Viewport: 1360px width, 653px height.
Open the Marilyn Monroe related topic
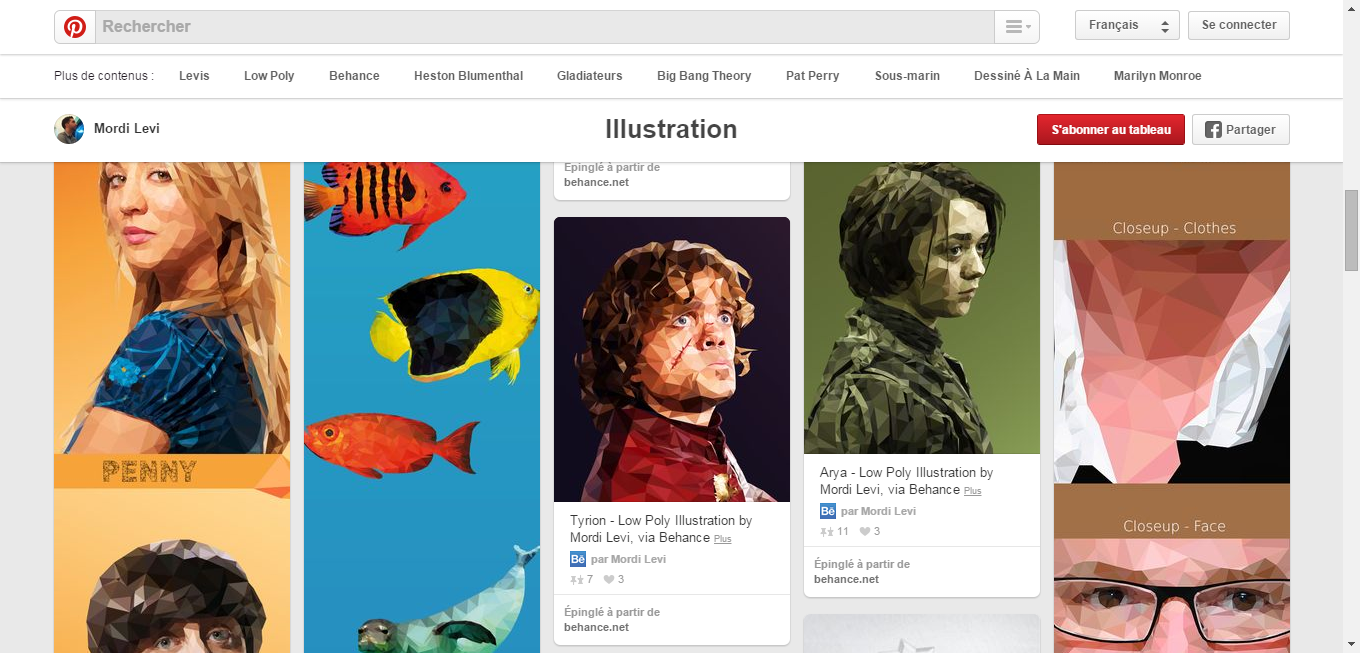(1158, 76)
